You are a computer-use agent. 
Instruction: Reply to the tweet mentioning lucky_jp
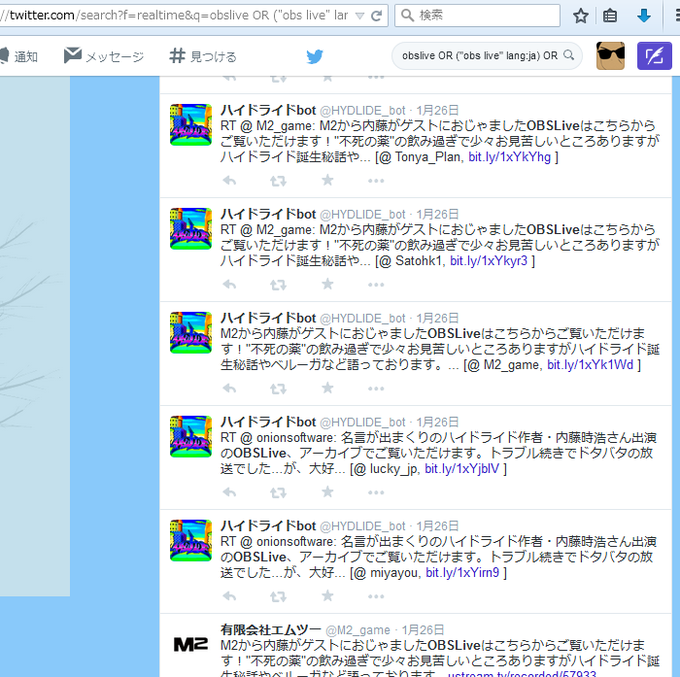pyautogui.click(x=229, y=492)
